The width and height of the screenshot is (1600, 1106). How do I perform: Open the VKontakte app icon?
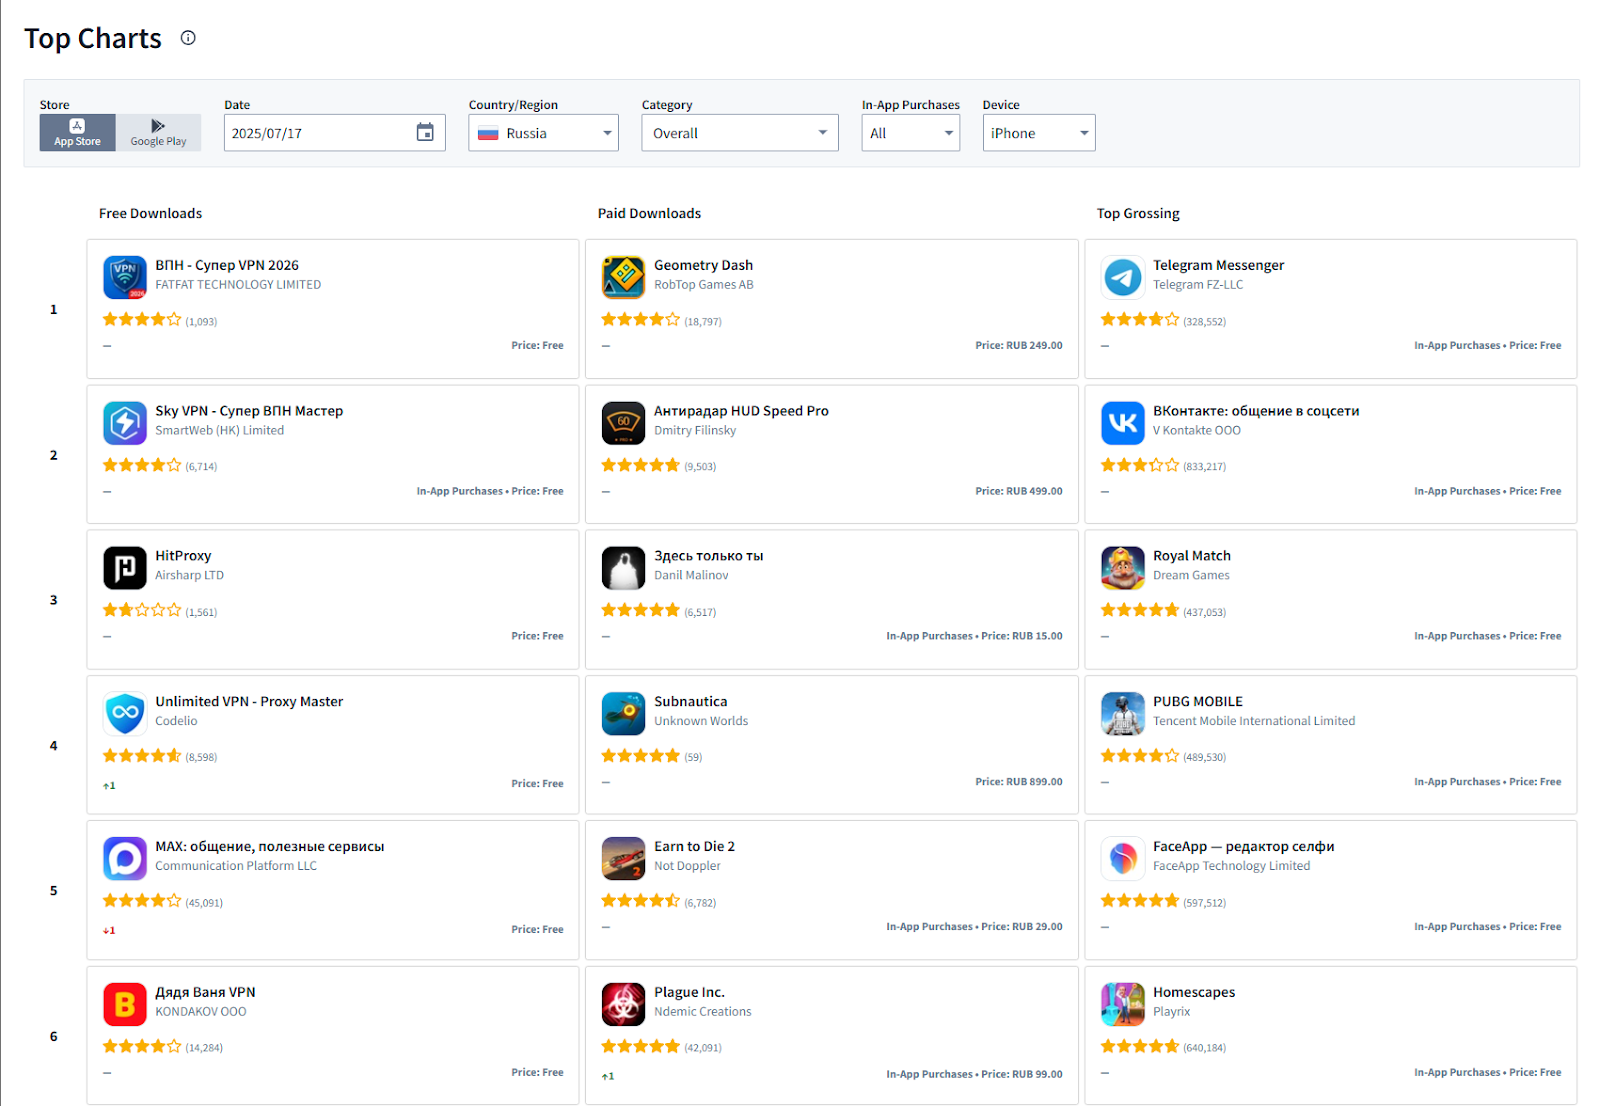tap(1122, 423)
